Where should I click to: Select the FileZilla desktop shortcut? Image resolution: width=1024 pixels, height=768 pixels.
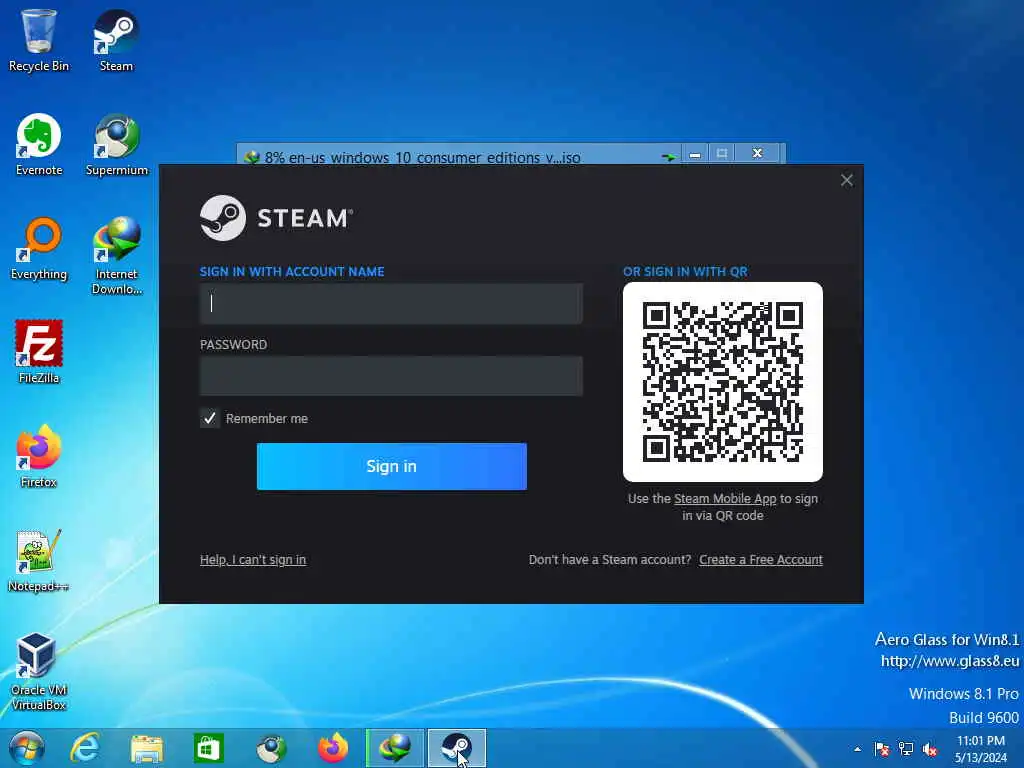click(39, 352)
